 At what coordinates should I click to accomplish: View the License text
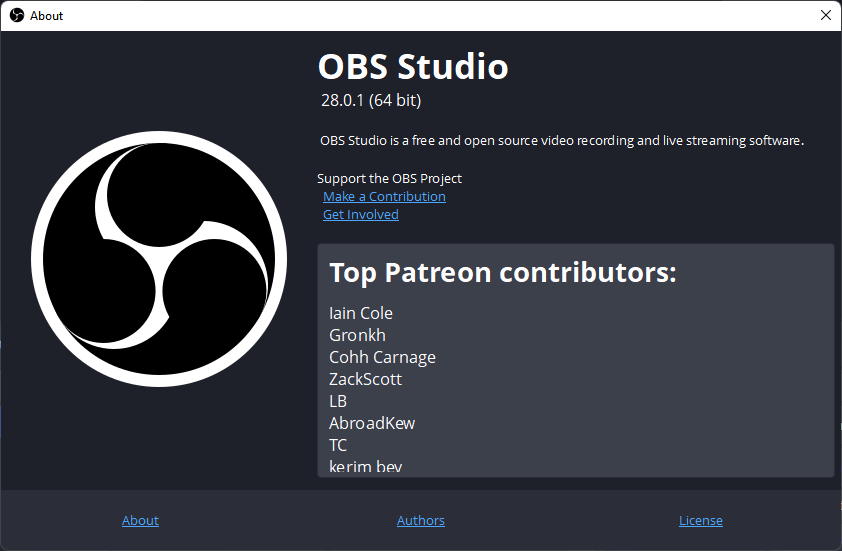pyautogui.click(x=700, y=520)
